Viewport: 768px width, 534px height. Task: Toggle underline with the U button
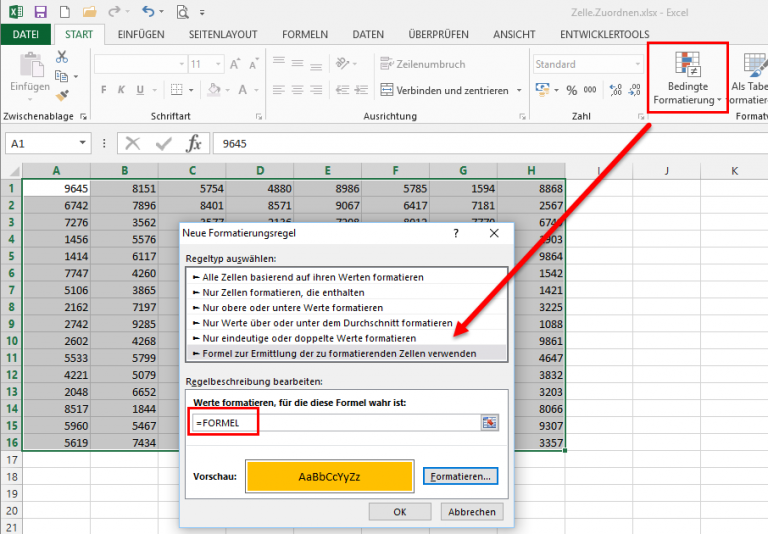point(140,90)
